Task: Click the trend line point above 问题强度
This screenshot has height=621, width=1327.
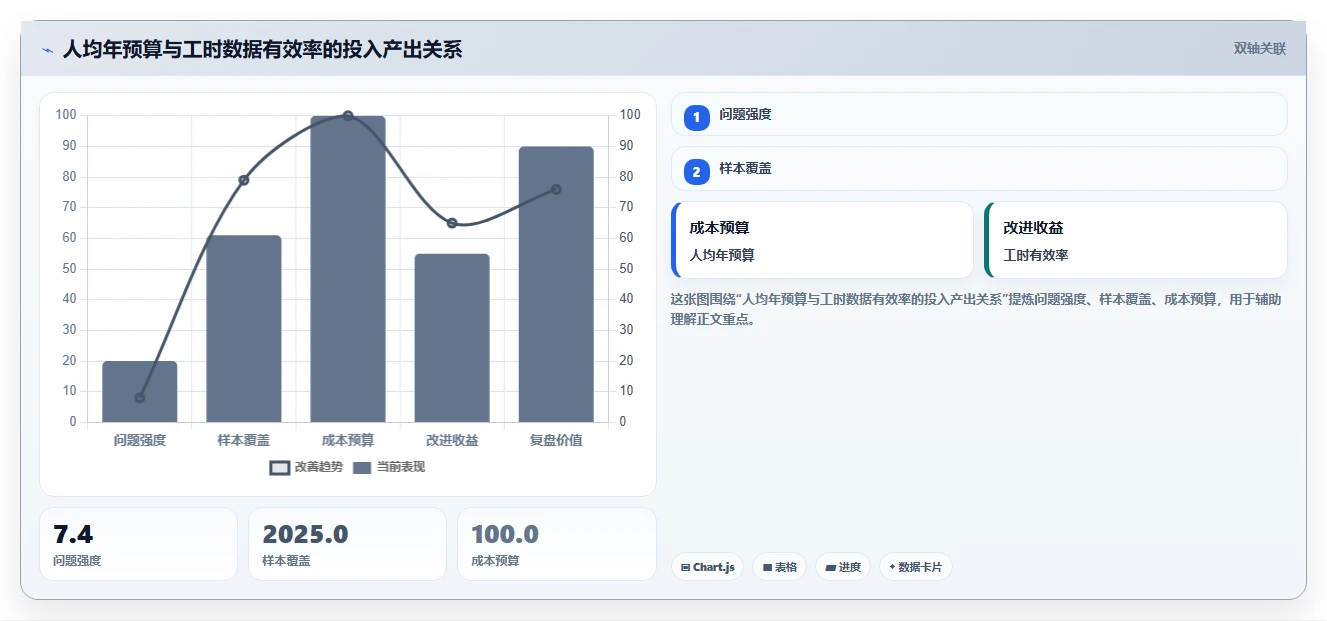Action: pyautogui.click(x=140, y=398)
